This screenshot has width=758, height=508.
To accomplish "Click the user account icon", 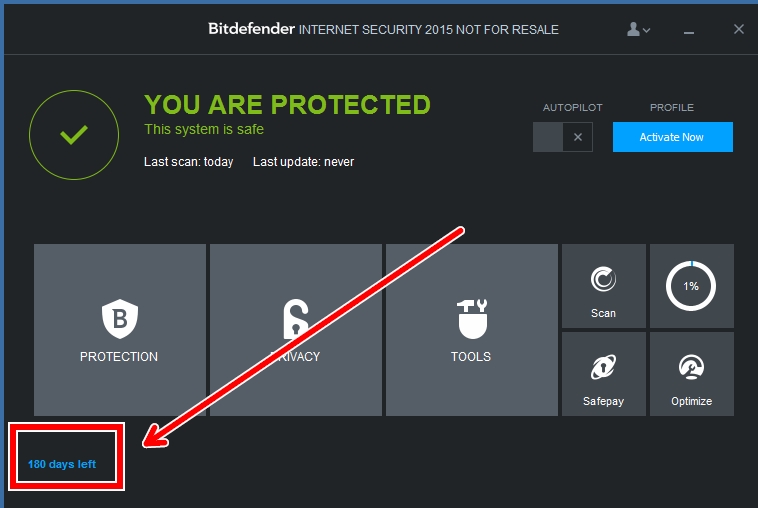I will 633,29.
